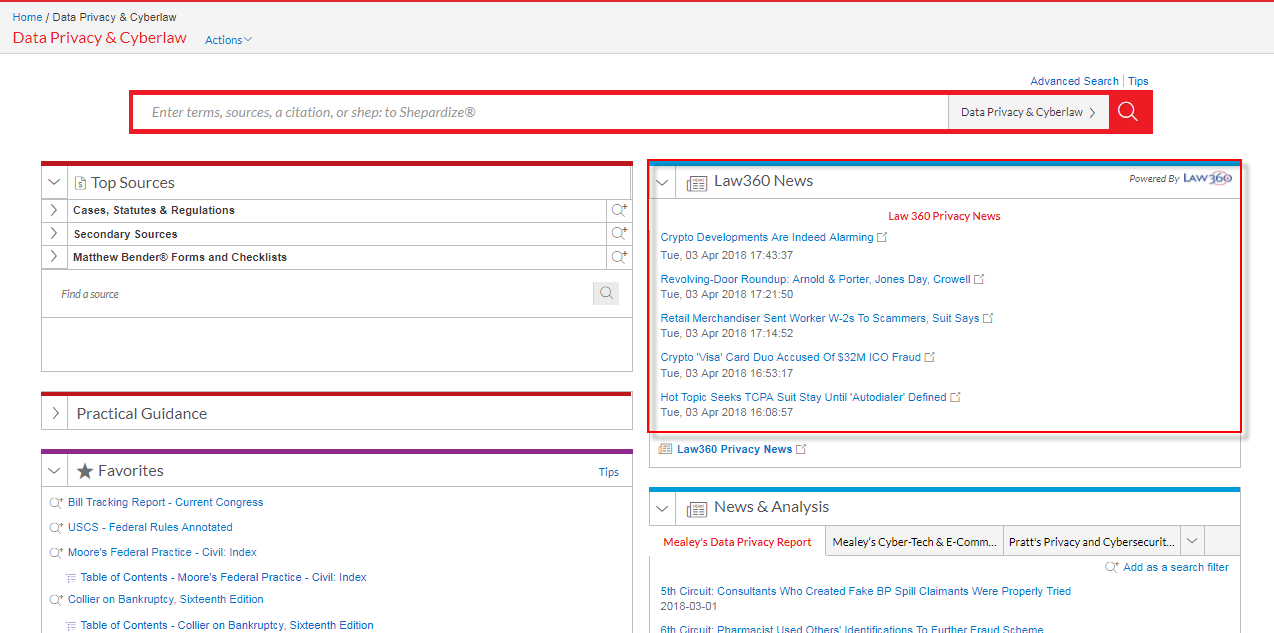Click the Law360 News newspaper icon
The image size is (1274, 633).
tap(697, 183)
